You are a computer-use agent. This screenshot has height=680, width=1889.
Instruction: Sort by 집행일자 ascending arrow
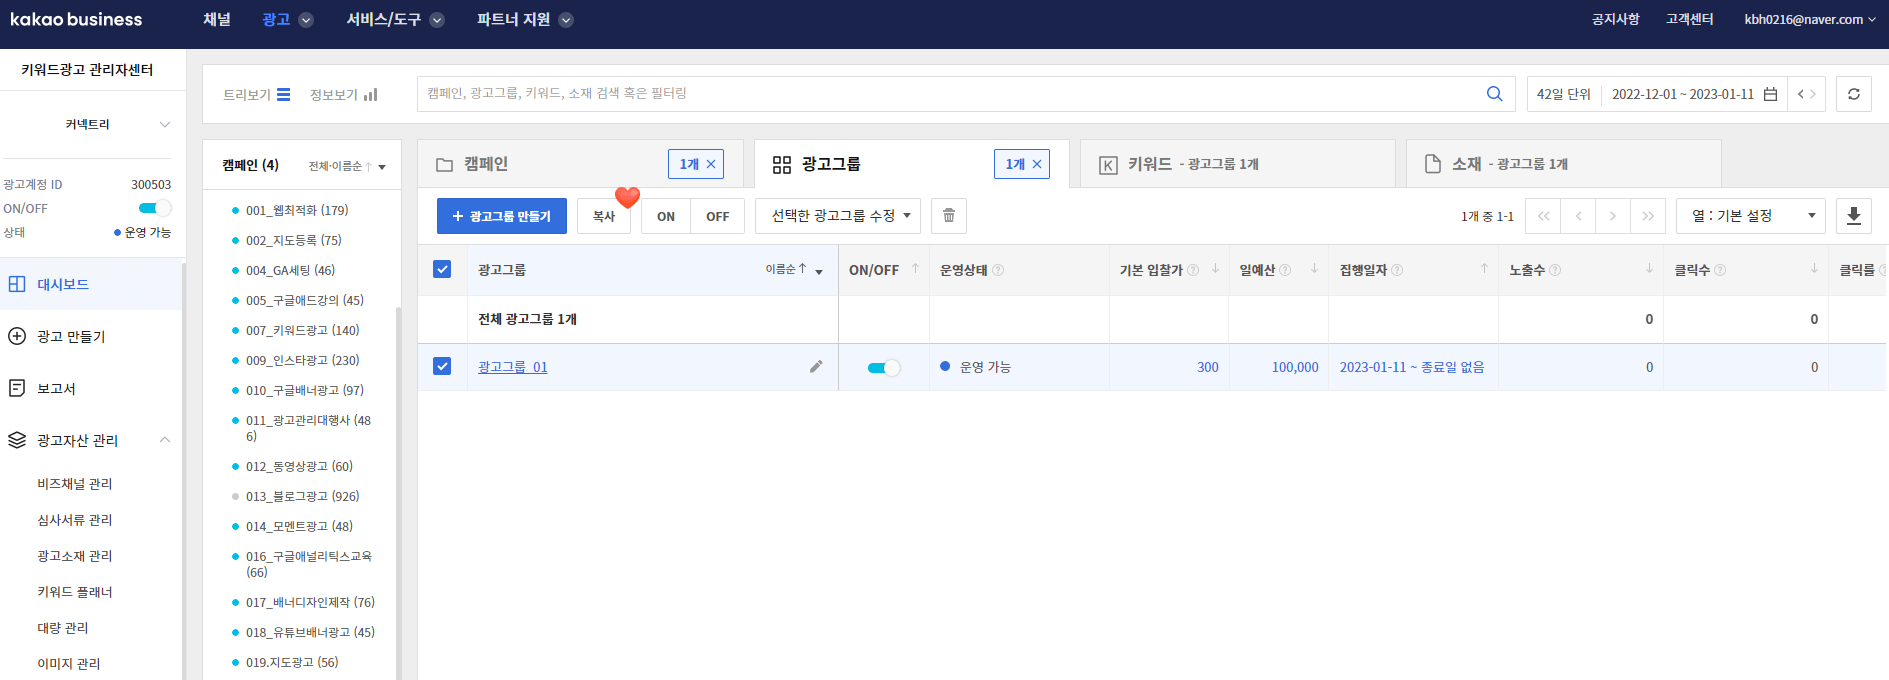pyautogui.click(x=1484, y=268)
